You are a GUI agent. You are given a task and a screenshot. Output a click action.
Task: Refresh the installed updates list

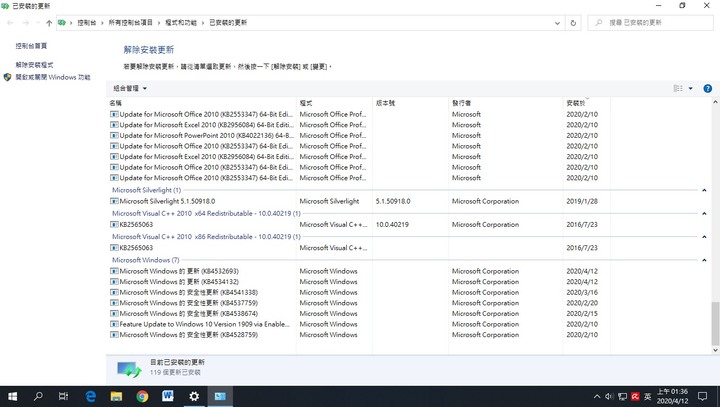[x=573, y=23]
